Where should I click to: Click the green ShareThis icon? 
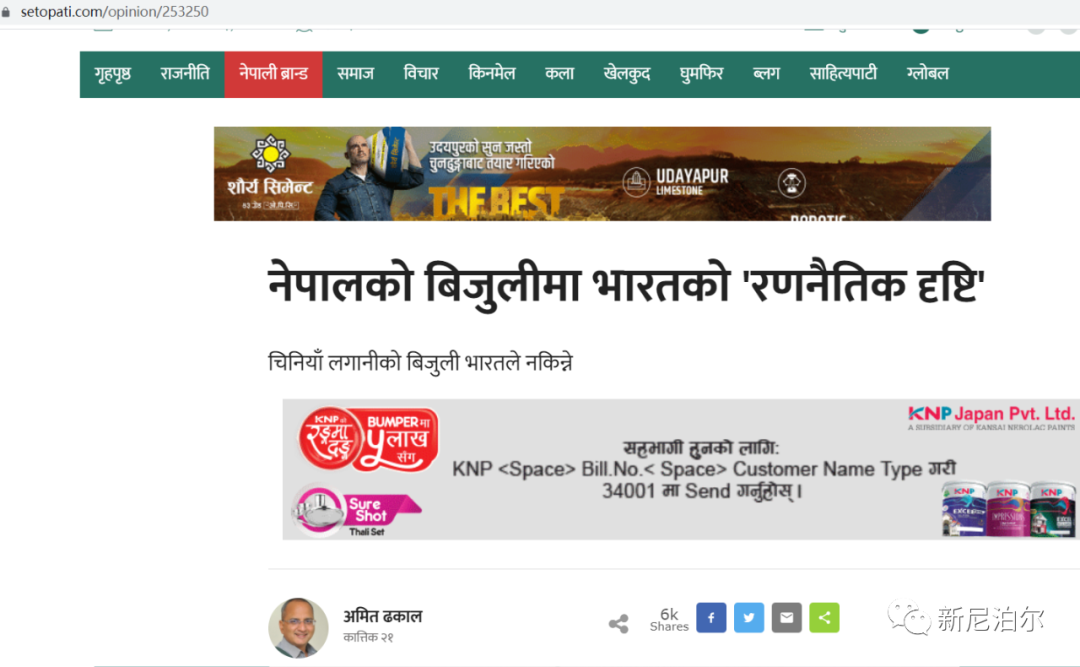pyautogui.click(x=824, y=617)
